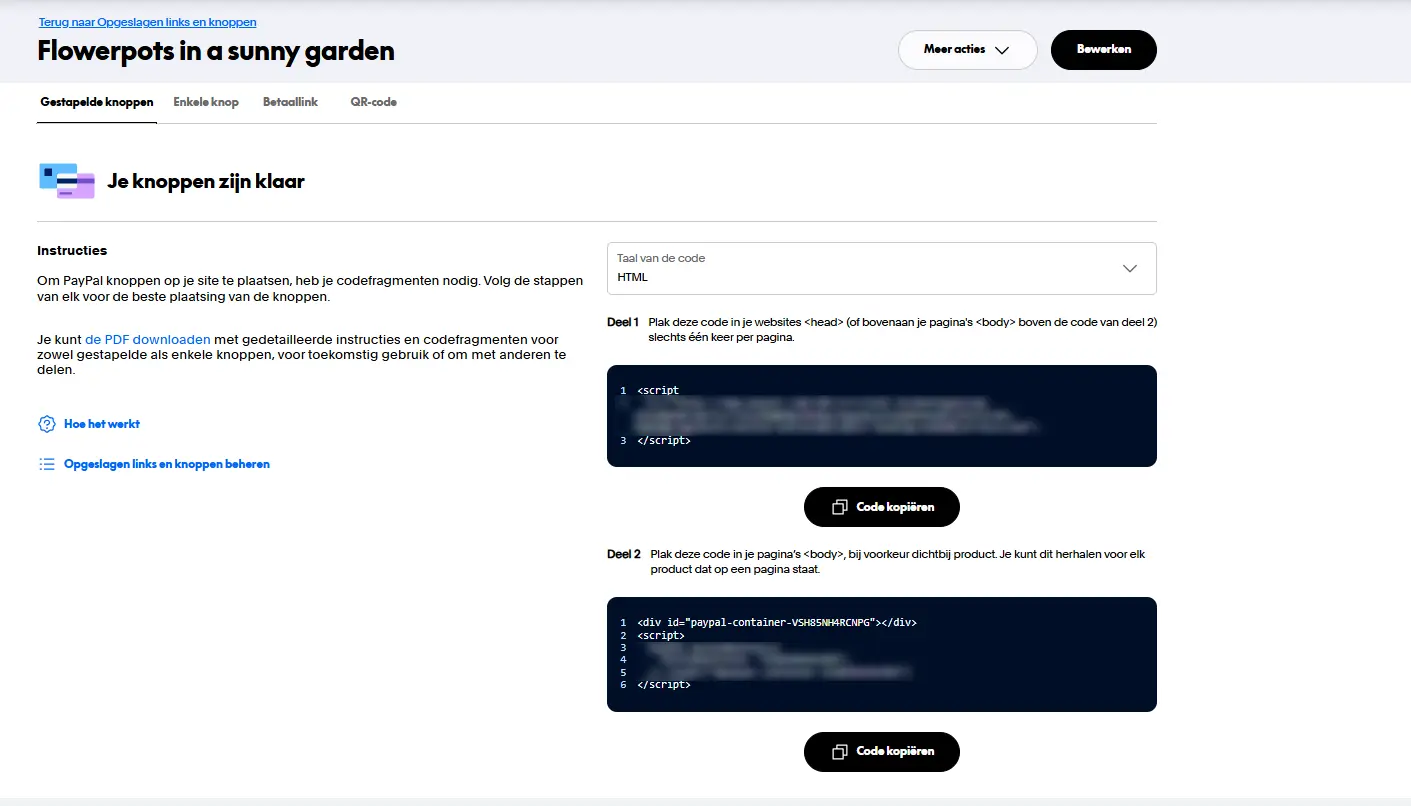
Task: Open the Taal van de code HTML dropdown
Action: click(x=880, y=268)
